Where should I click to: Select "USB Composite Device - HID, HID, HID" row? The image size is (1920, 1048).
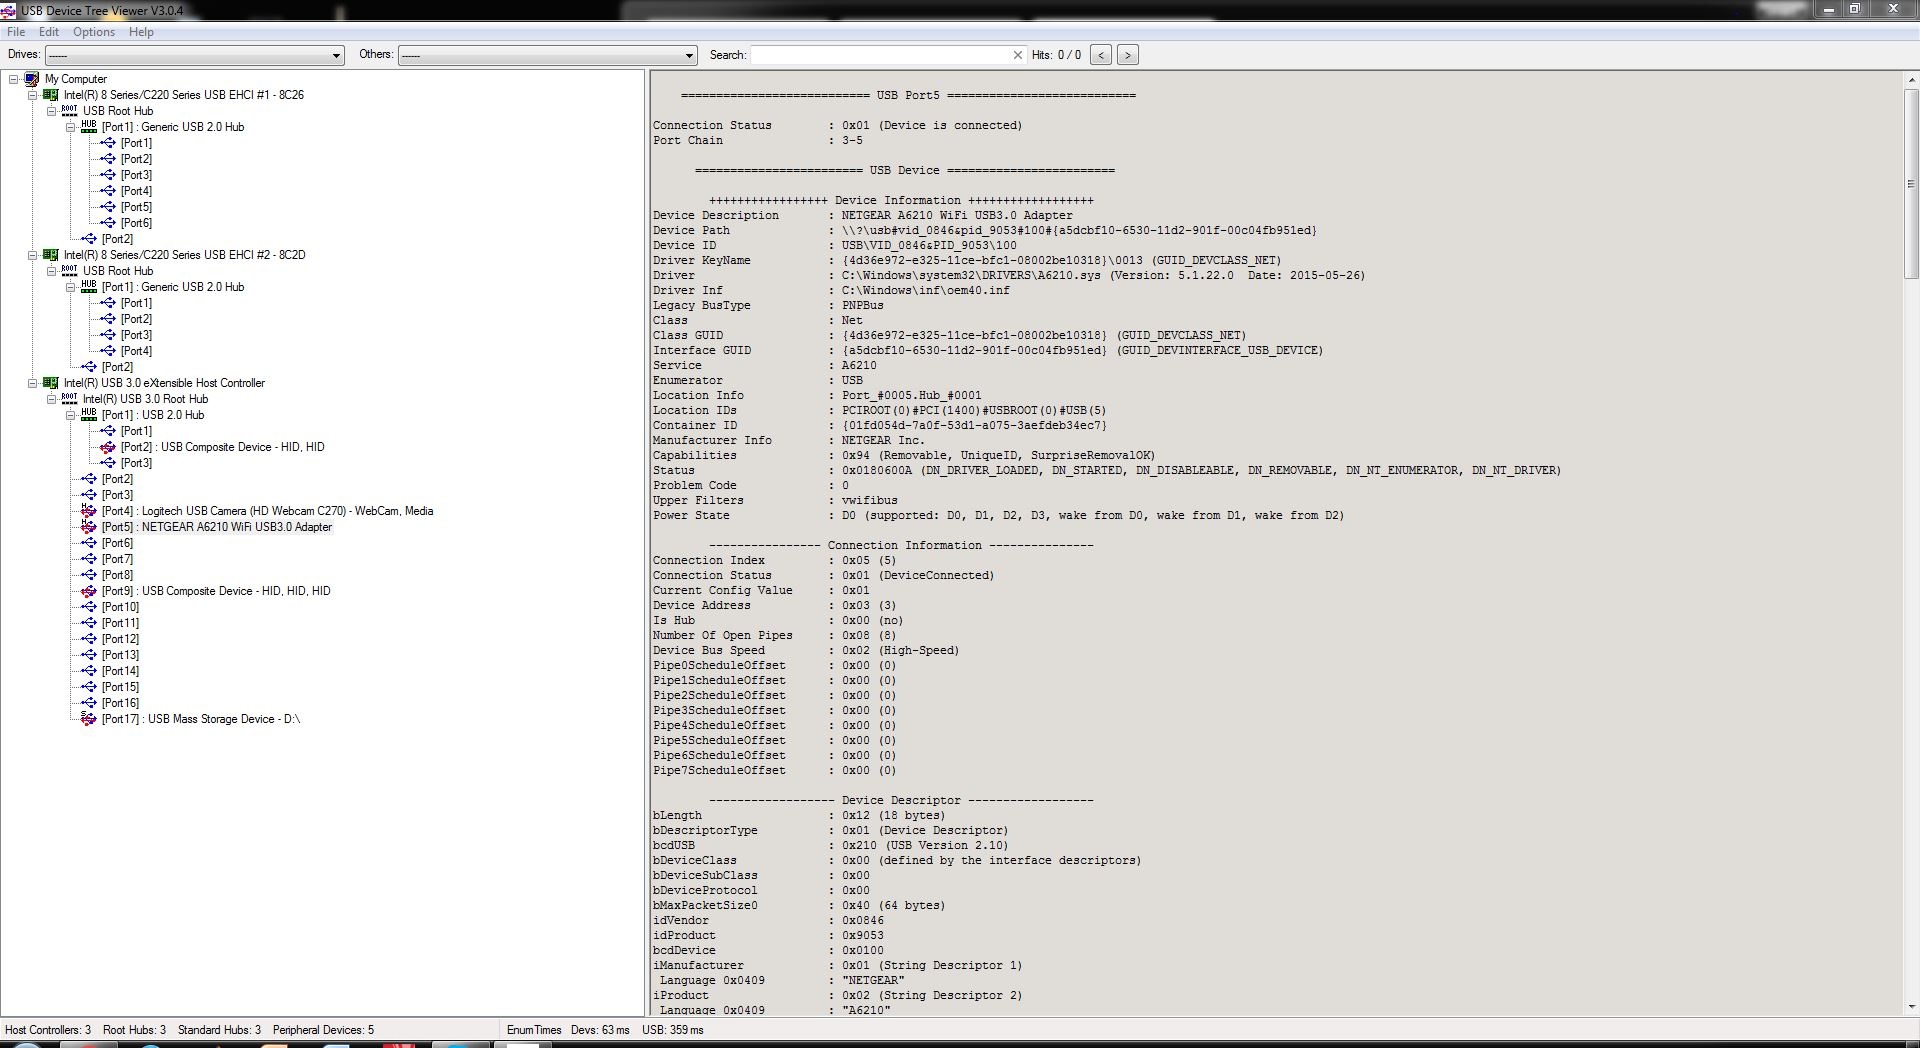click(x=216, y=591)
